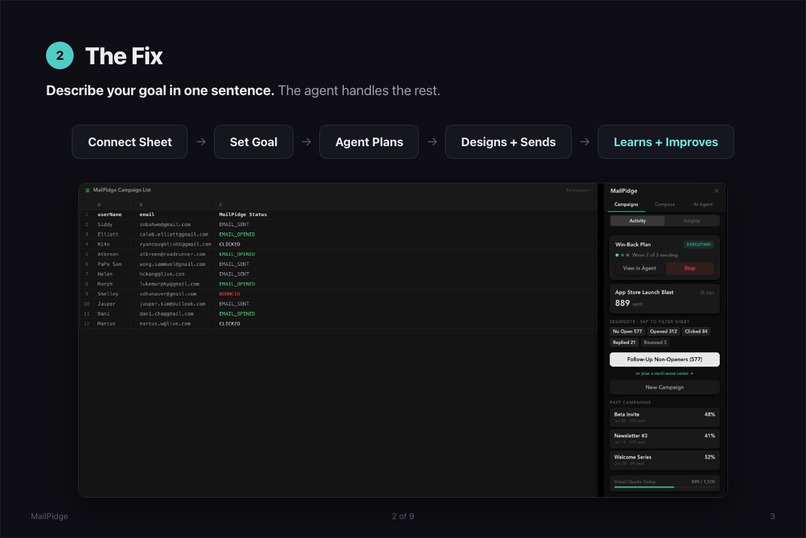Image resolution: width=806 pixels, height=538 pixels.
Task: Click the green sheet icon beside MailPidge Campaign List
Action: point(87,191)
